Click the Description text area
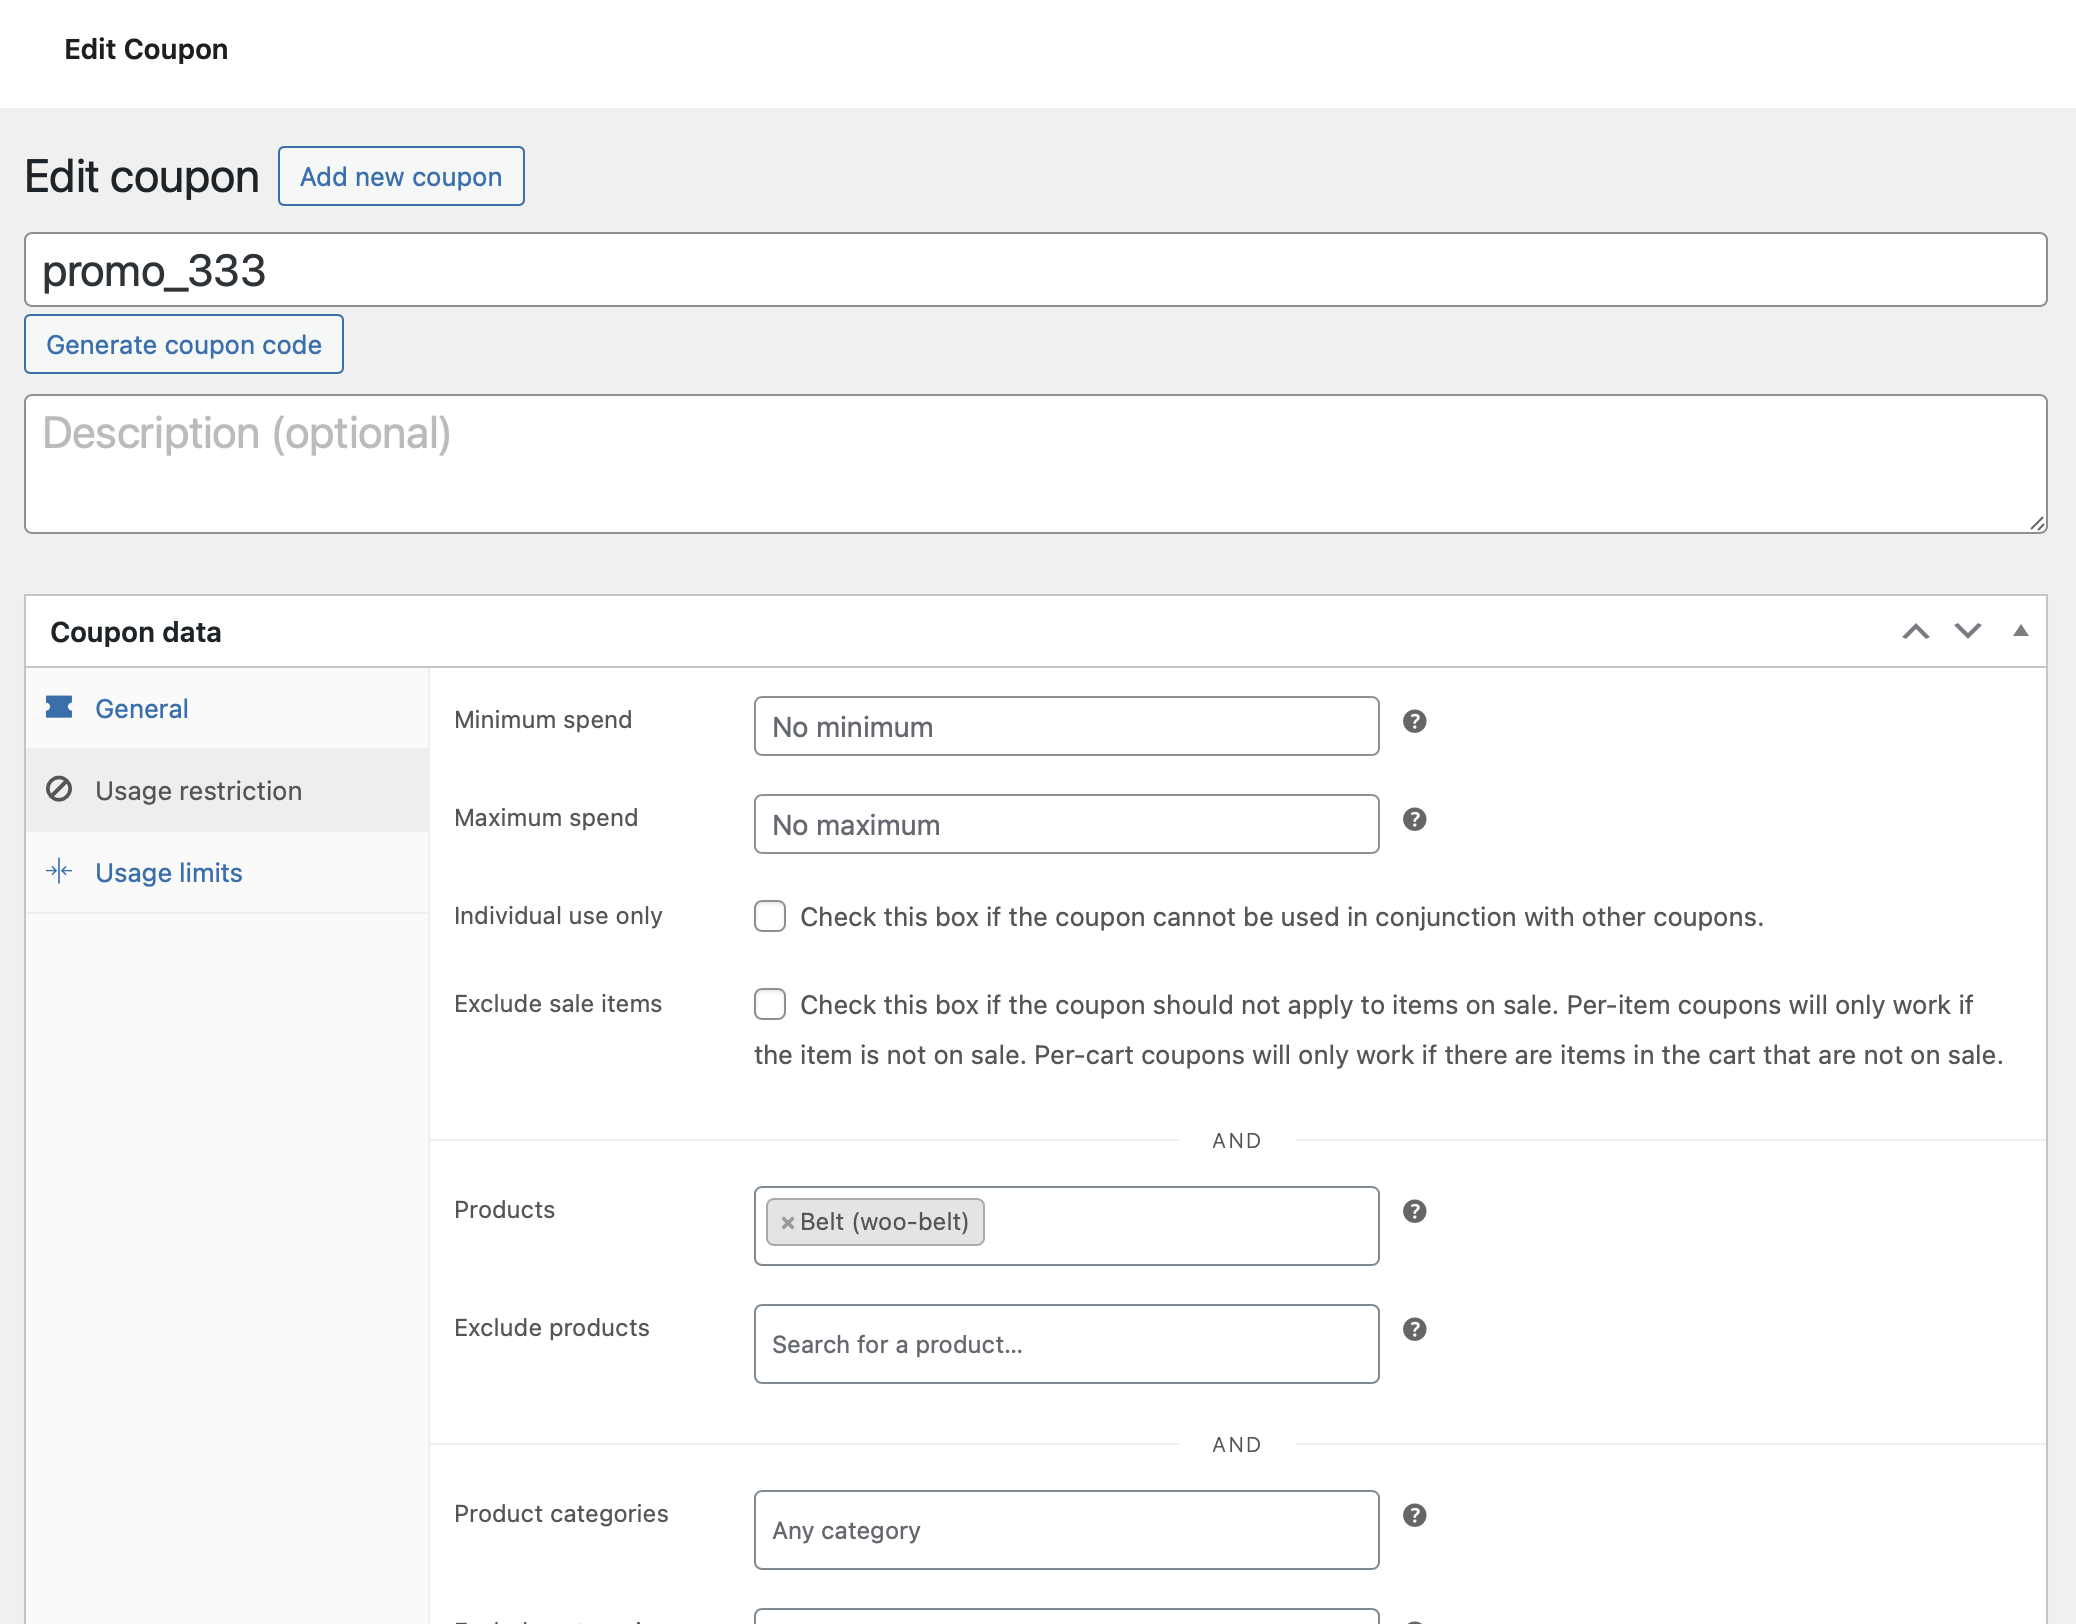The height and width of the screenshot is (1624, 2076). (x=1034, y=462)
